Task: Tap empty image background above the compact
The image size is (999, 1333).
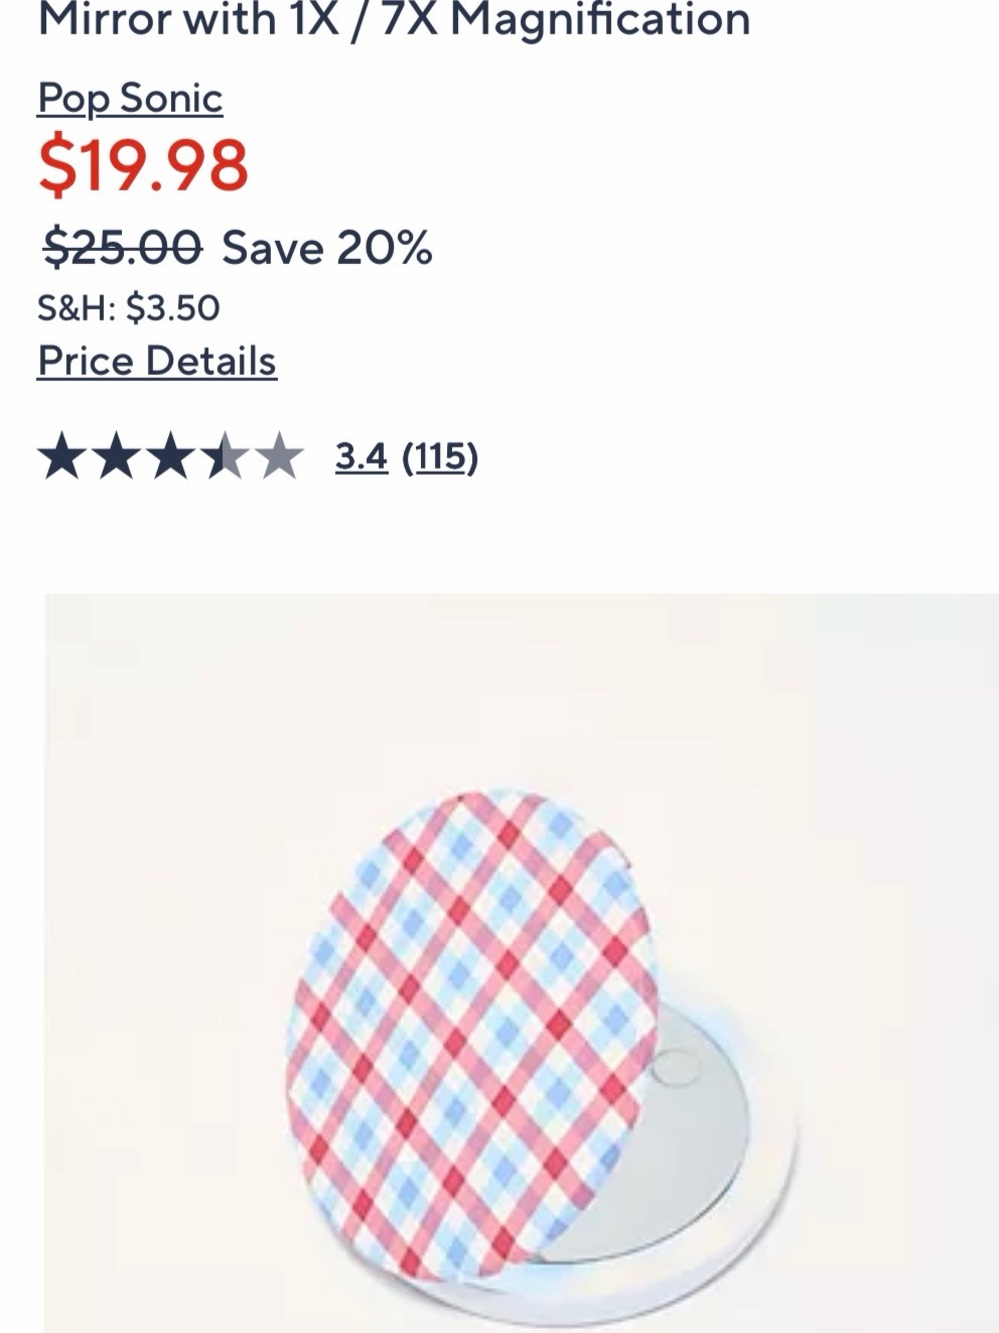Action: [x=520, y=690]
